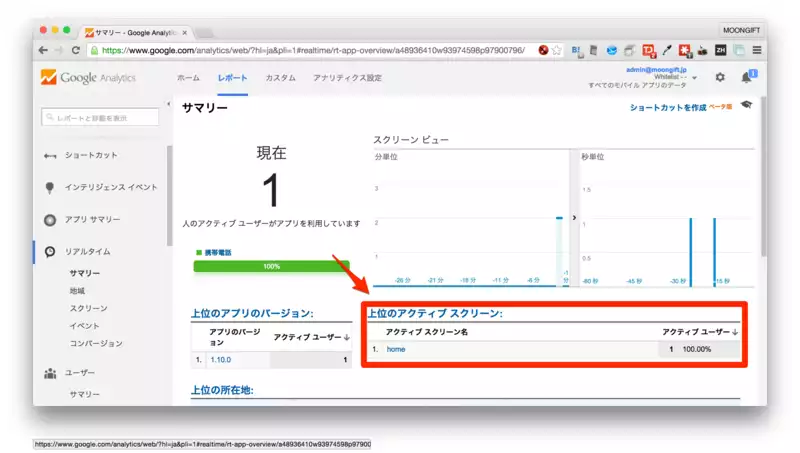The height and width of the screenshot is (453, 800).
Task: Open the settings gear icon
Action: click(x=720, y=77)
